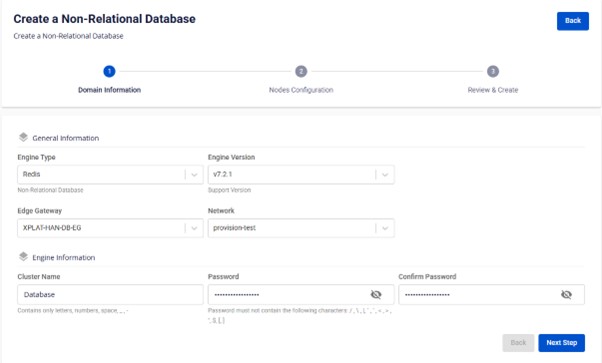Select the Domain Information step label
The height and width of the screenshot is (363, 602).
(109, 90)
